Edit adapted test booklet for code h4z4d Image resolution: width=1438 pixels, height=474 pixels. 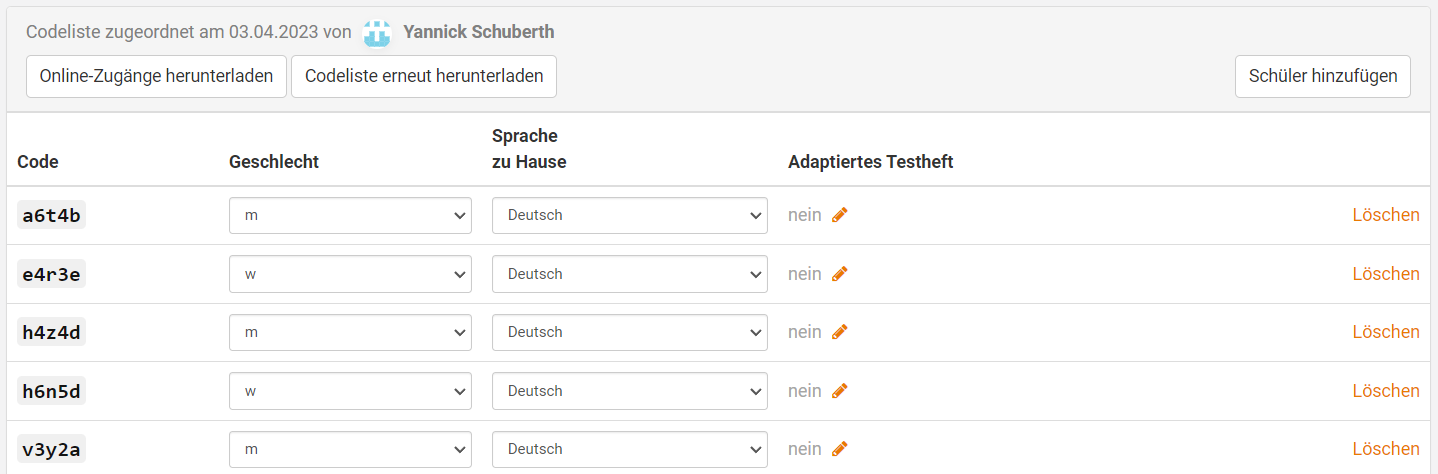[840, 332]
